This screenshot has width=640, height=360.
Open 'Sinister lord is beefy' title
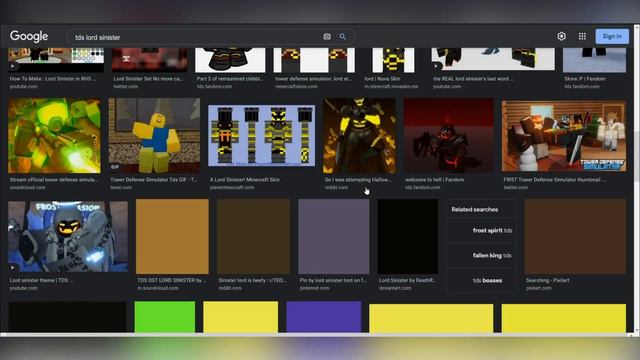(x=252, y=280)
